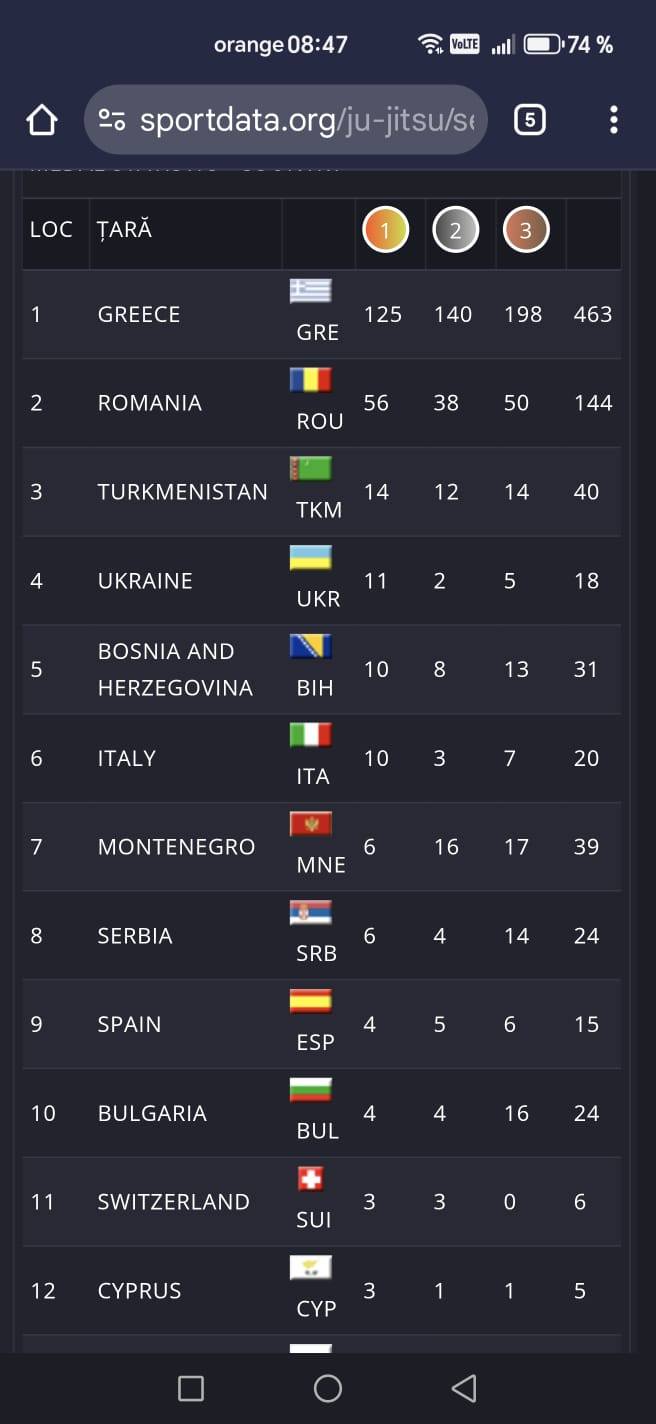656x1424 pixels.
Task: Click the bronze medal column icon
Action: [525, 231]
